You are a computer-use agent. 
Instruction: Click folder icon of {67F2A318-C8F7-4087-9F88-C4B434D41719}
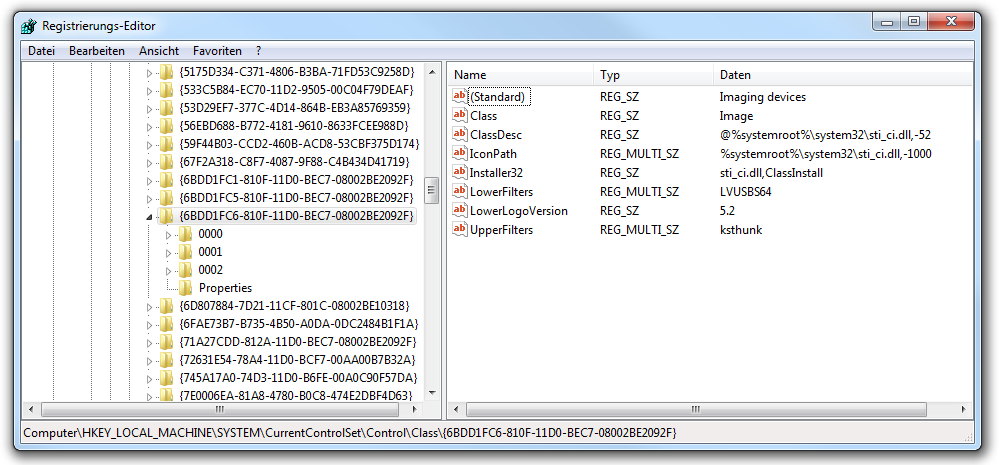click(166, 161)
